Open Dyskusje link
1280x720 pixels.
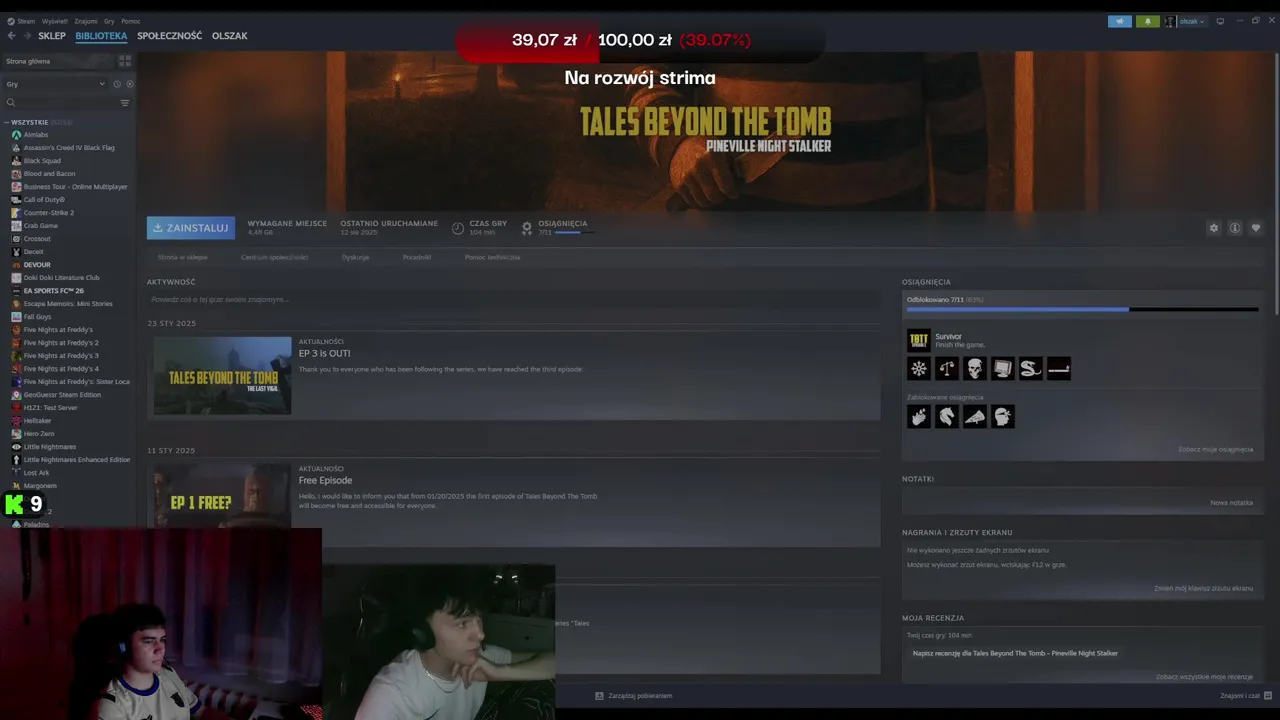point(355,257)
